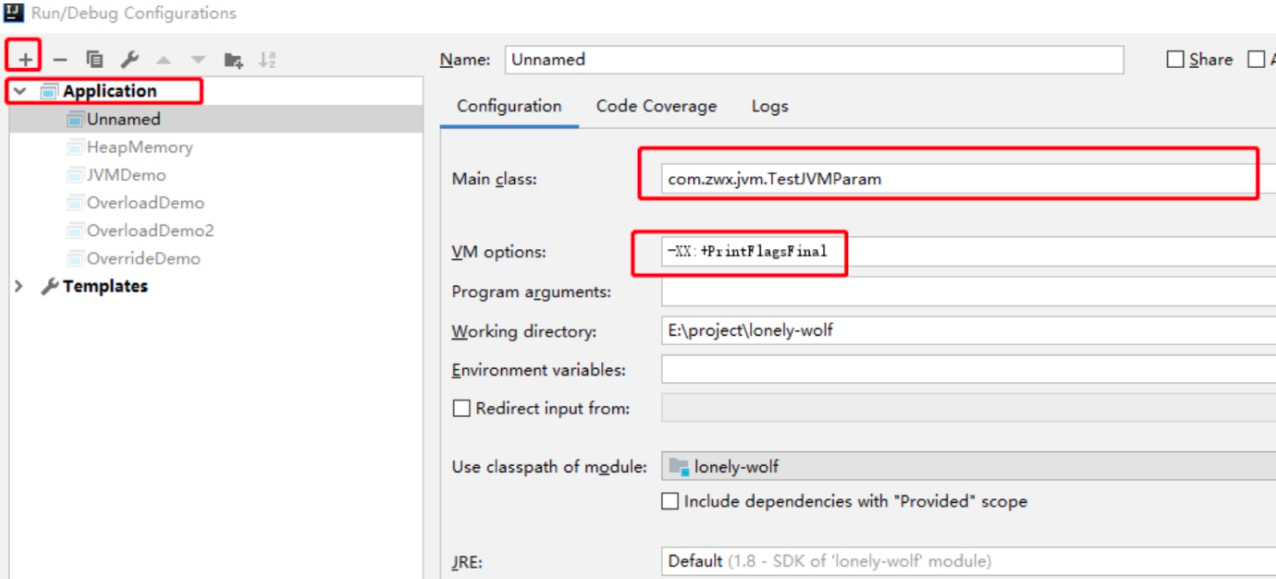Copy the selected configuration
The image size is (1276, 579).
pyautogui.click(x=95, y=60)
